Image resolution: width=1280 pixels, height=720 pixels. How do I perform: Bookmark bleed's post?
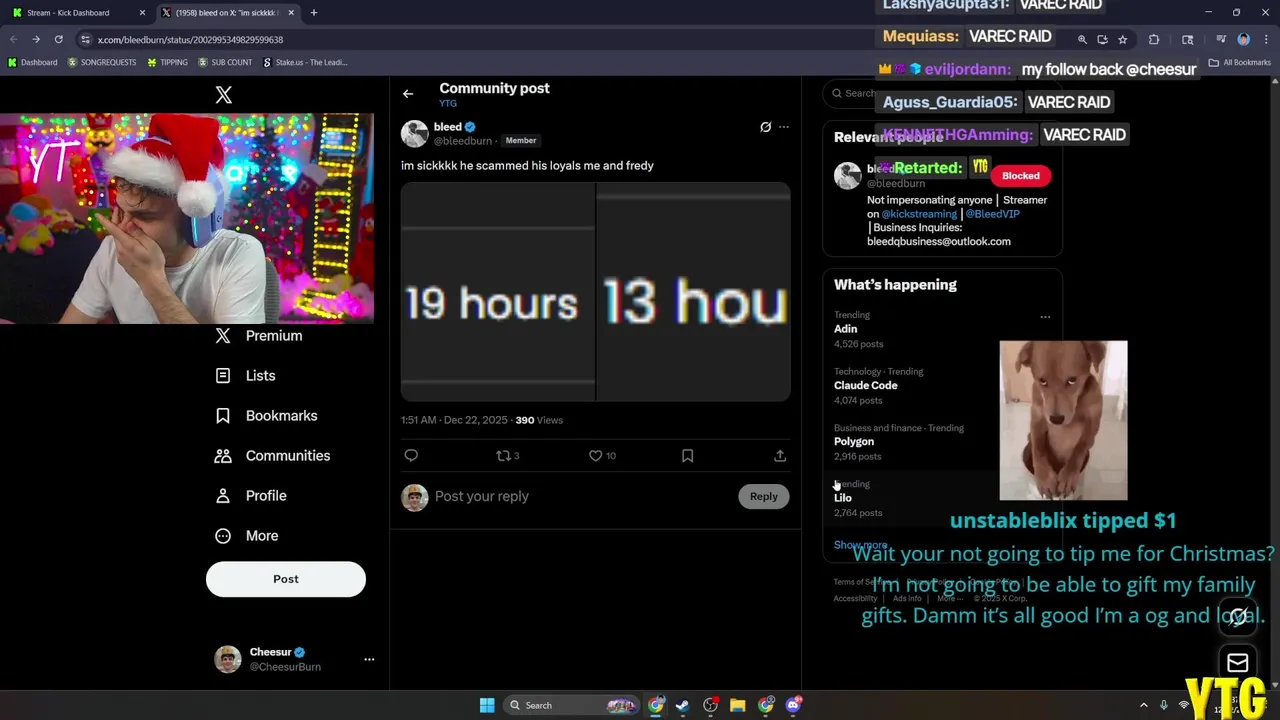tap(687, 456)
